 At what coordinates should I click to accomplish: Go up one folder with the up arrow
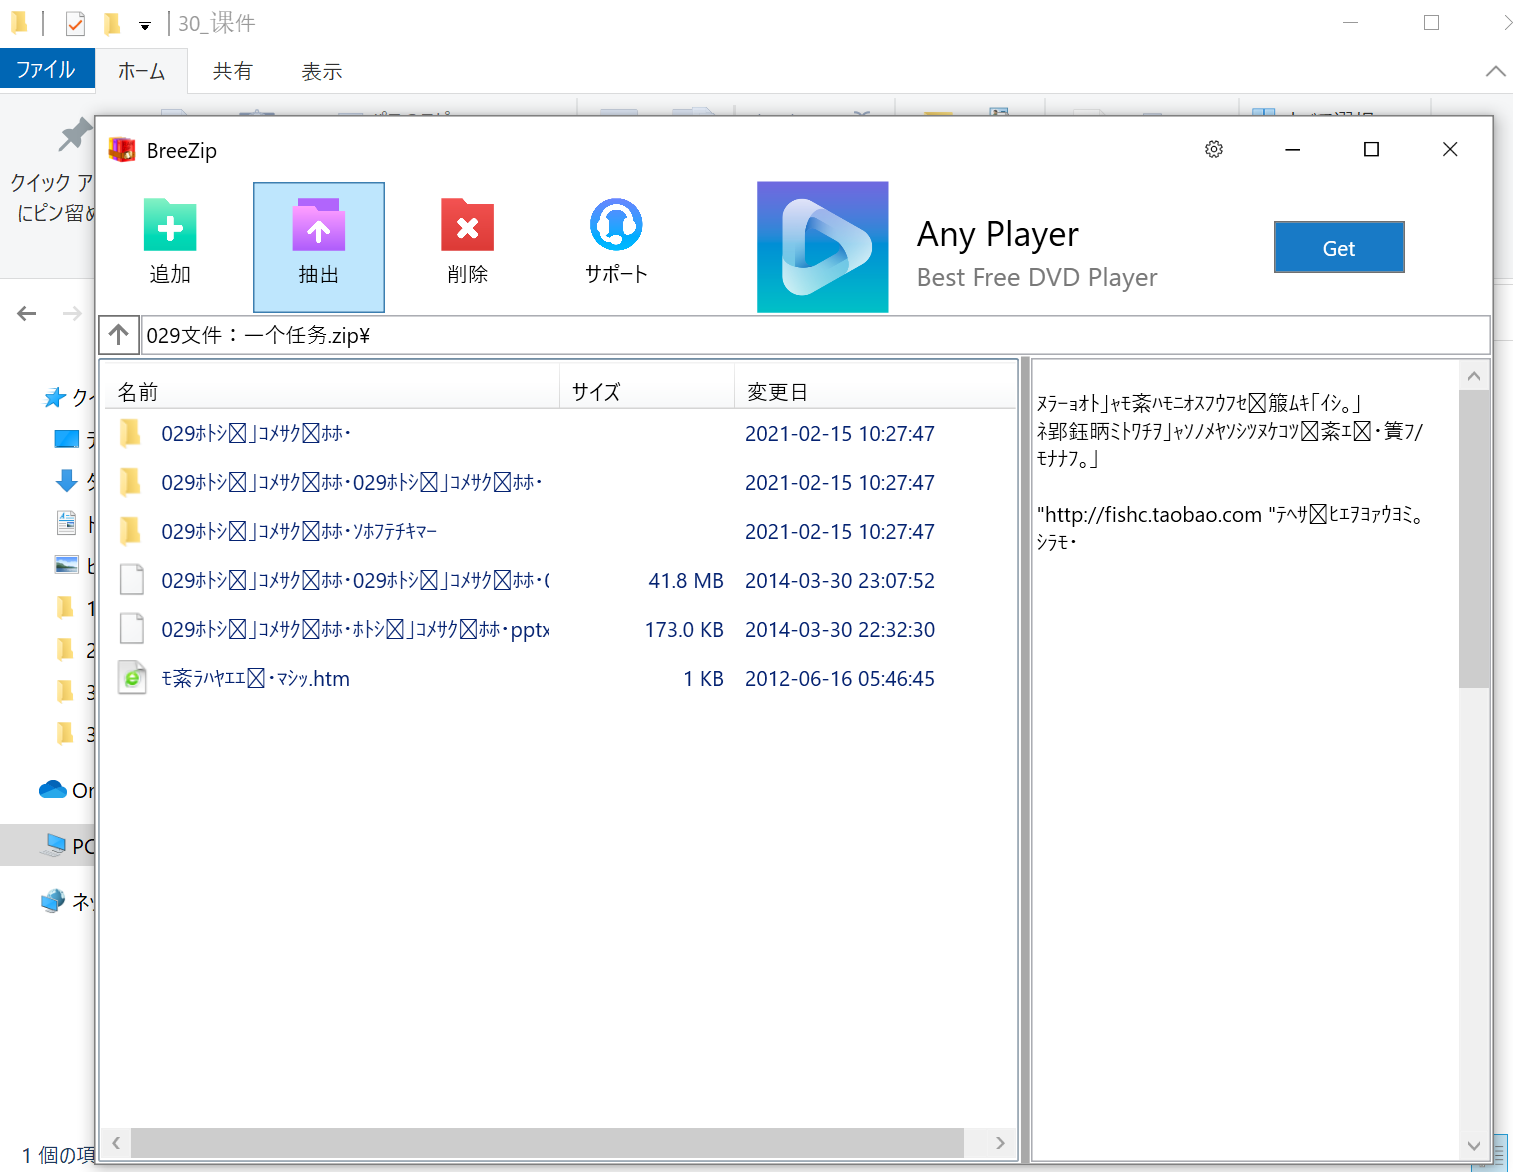119,335
